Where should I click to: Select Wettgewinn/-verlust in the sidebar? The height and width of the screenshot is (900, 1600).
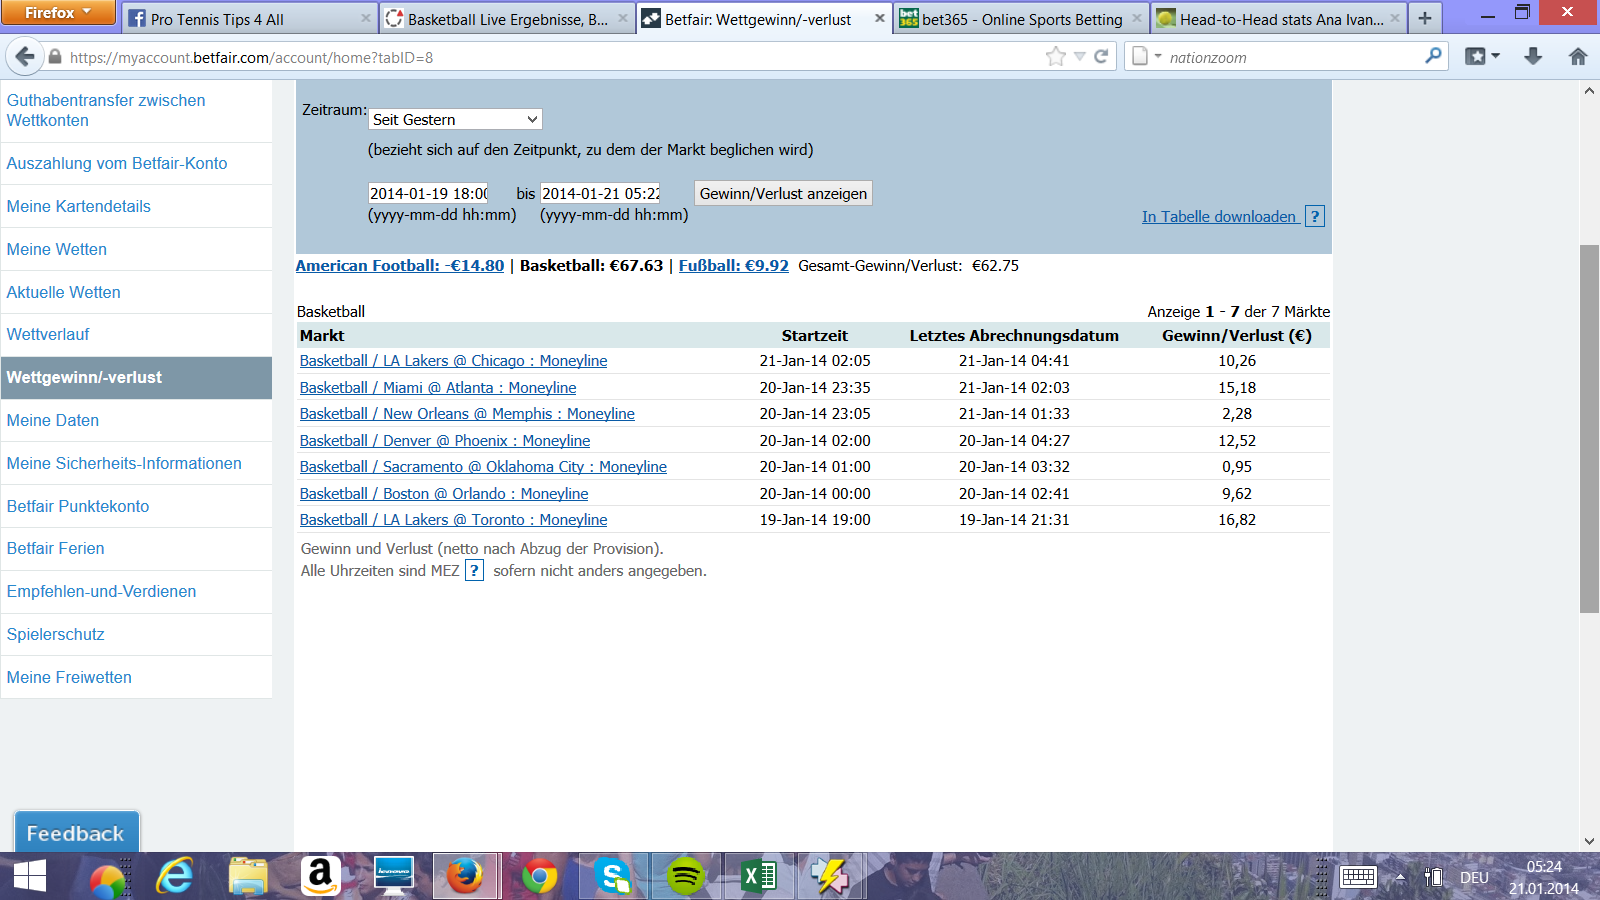136,377
